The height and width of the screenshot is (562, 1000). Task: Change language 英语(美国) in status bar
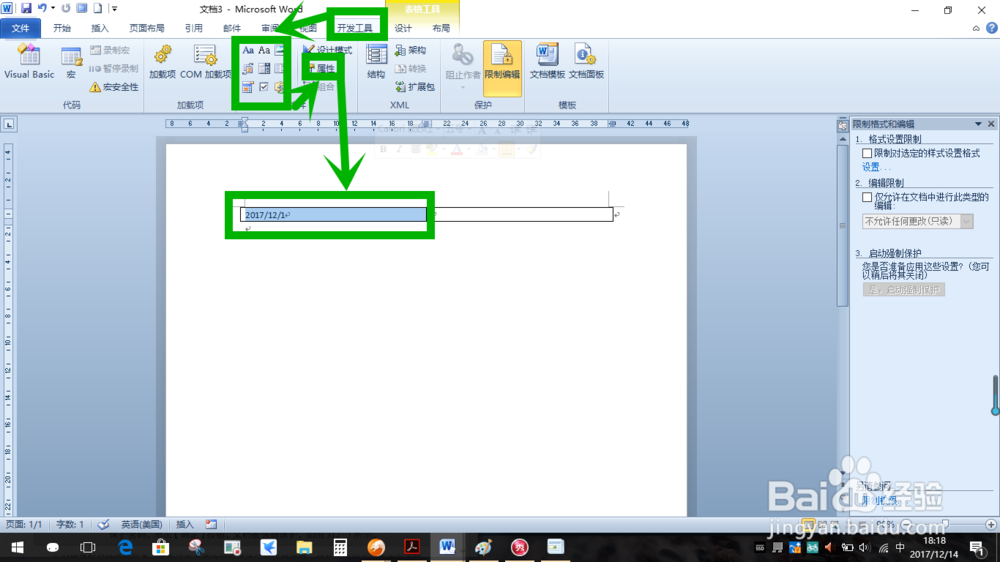coord(142,524)
